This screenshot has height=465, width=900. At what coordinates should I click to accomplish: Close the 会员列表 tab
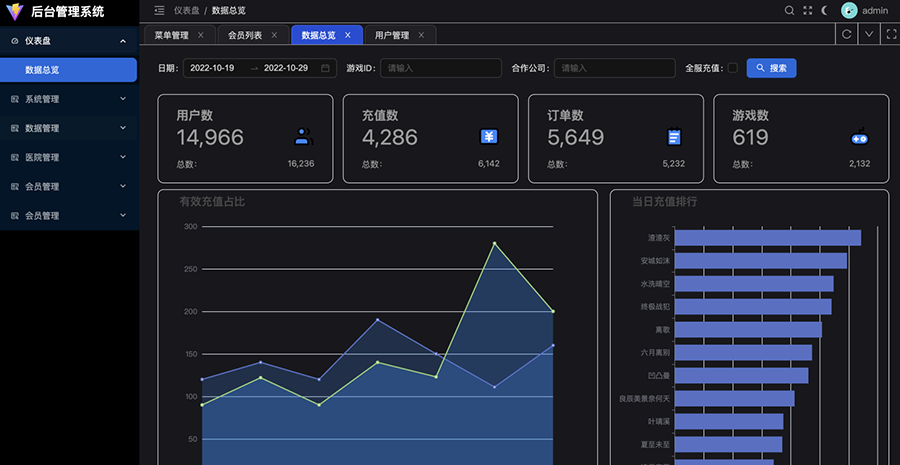point(274,35)
